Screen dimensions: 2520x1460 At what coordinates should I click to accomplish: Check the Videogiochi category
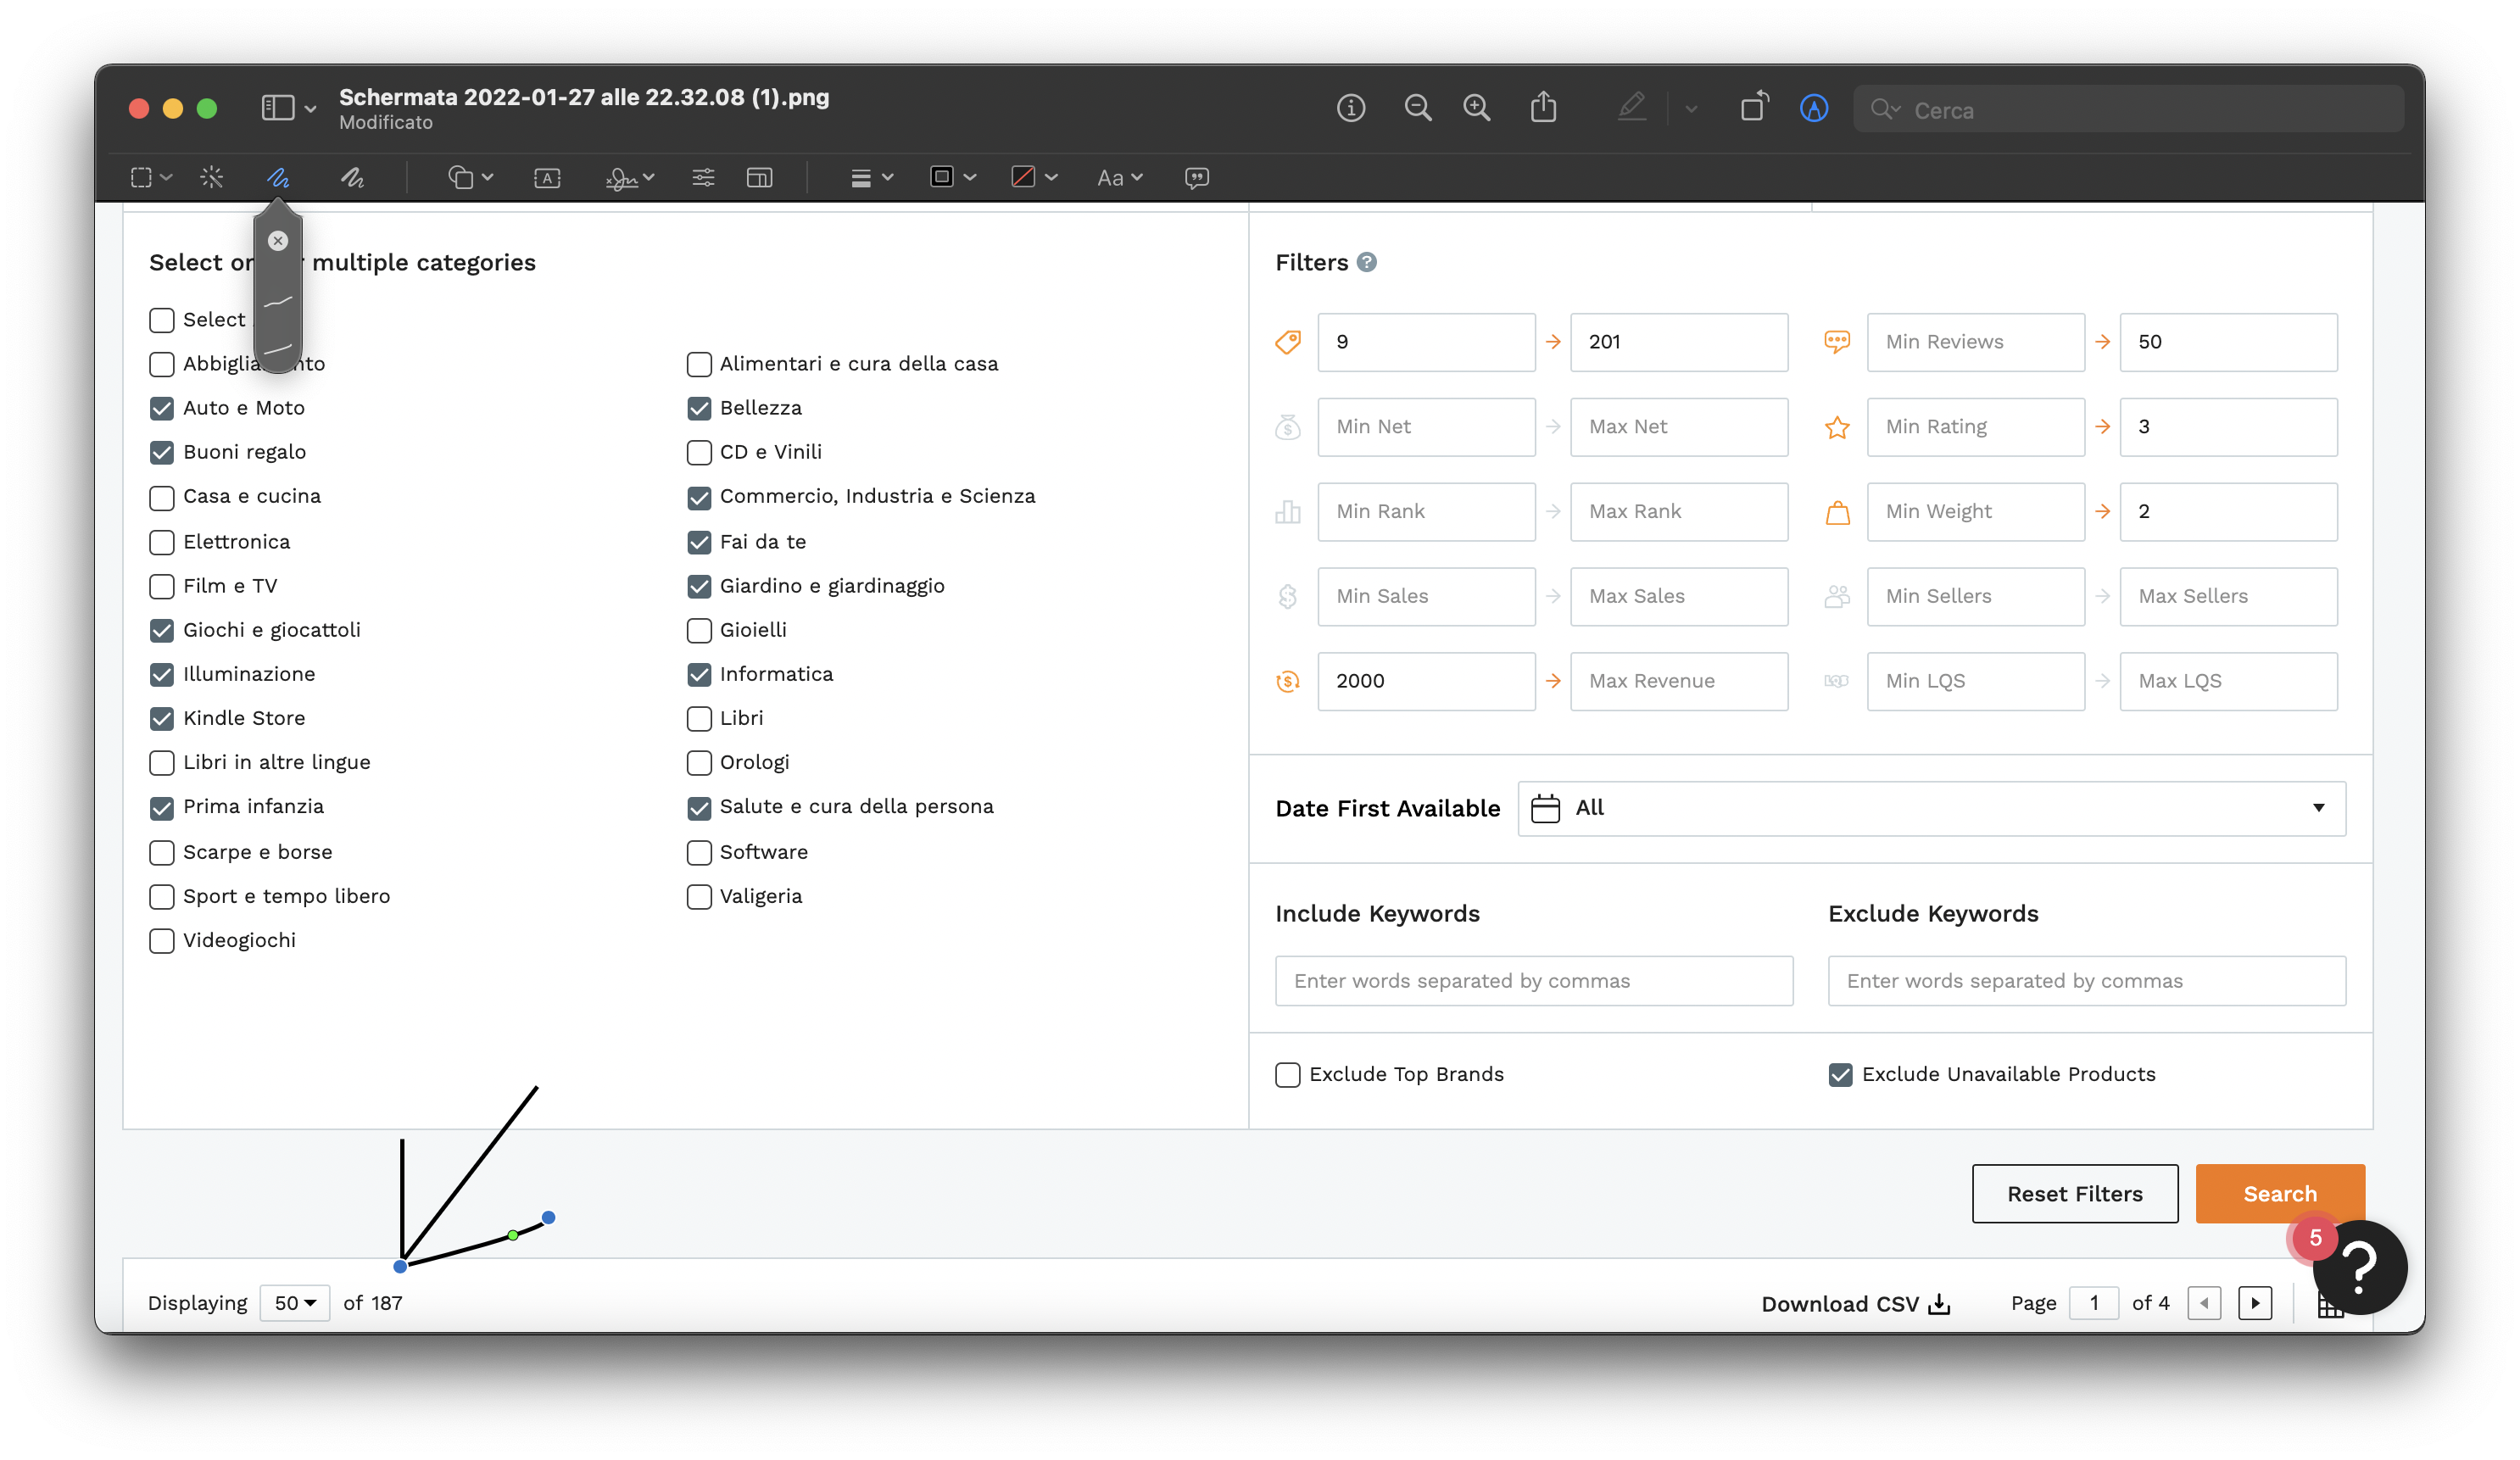(x=161, y=941)
